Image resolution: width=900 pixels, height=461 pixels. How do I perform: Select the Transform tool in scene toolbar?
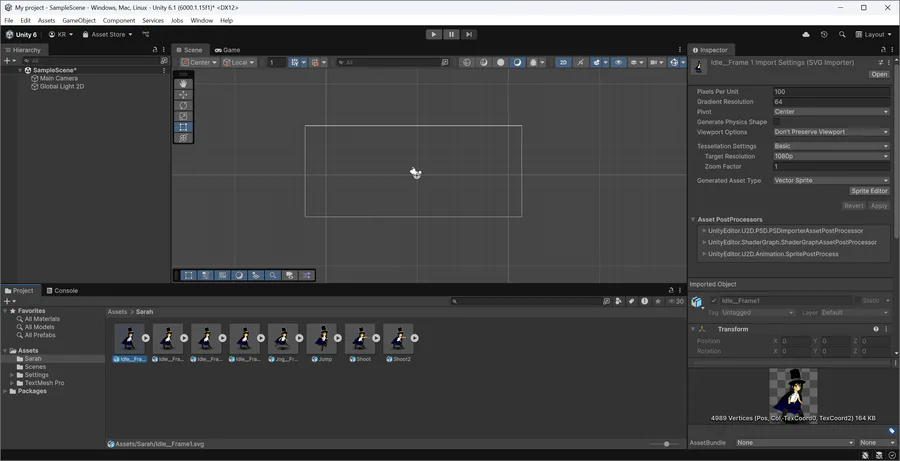point(184,138)
